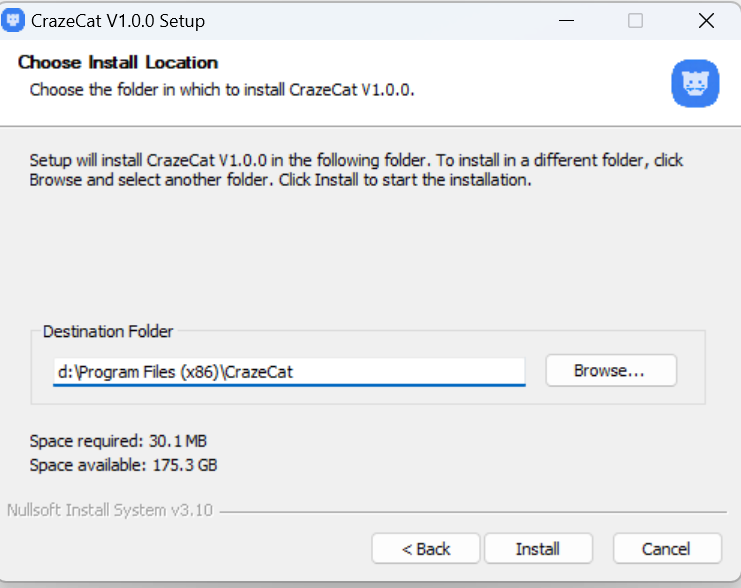Click the greyed-out maximize window button
The height and width of the screenshot is (588, 741).
[635, 21]
